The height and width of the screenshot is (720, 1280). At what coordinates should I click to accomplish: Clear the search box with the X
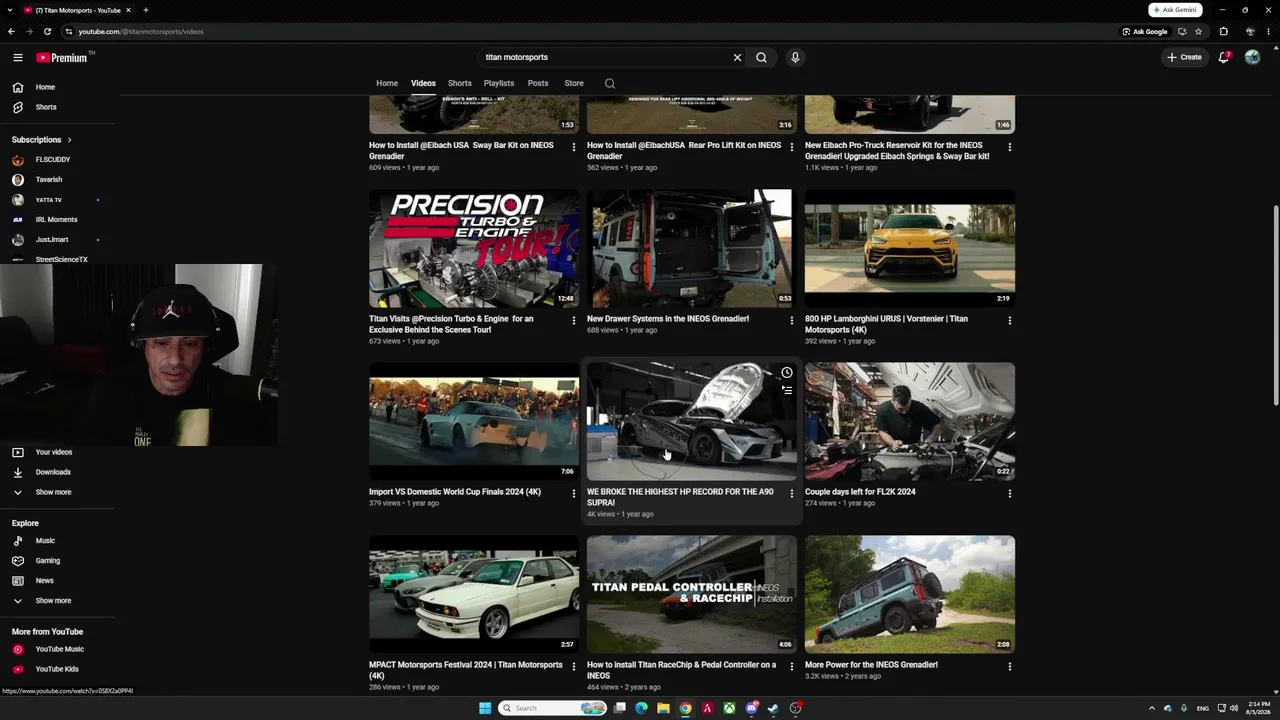point(737,57)
